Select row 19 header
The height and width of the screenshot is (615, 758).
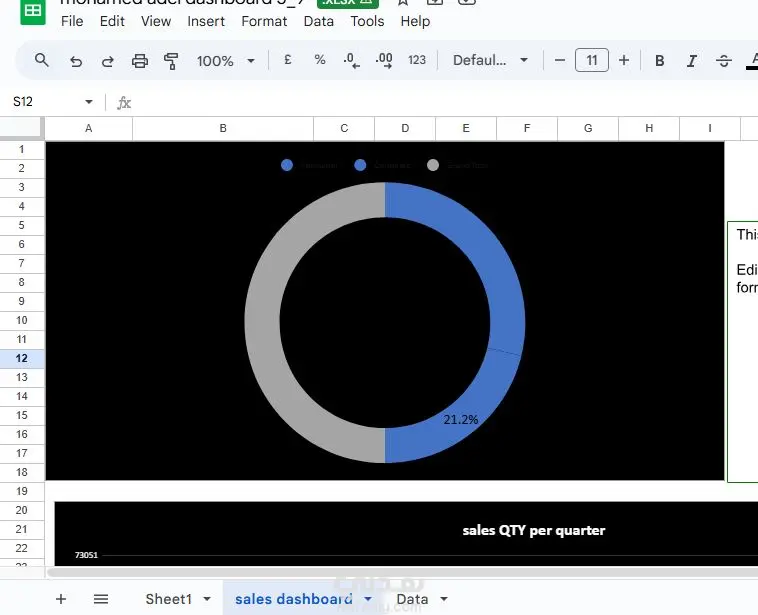[x=22, y=491]
